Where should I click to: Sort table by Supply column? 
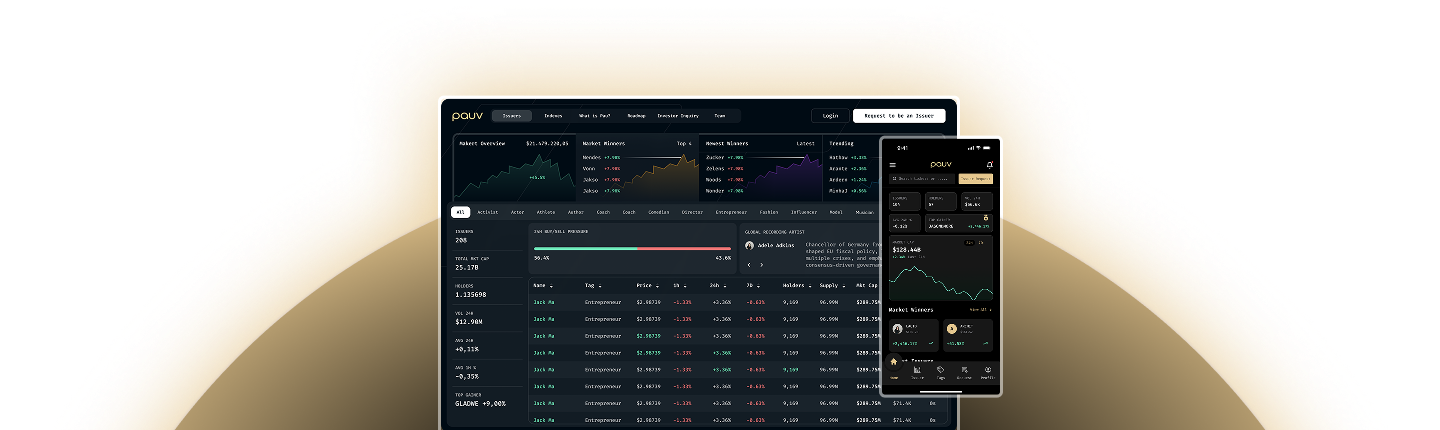tap(831, 285)
